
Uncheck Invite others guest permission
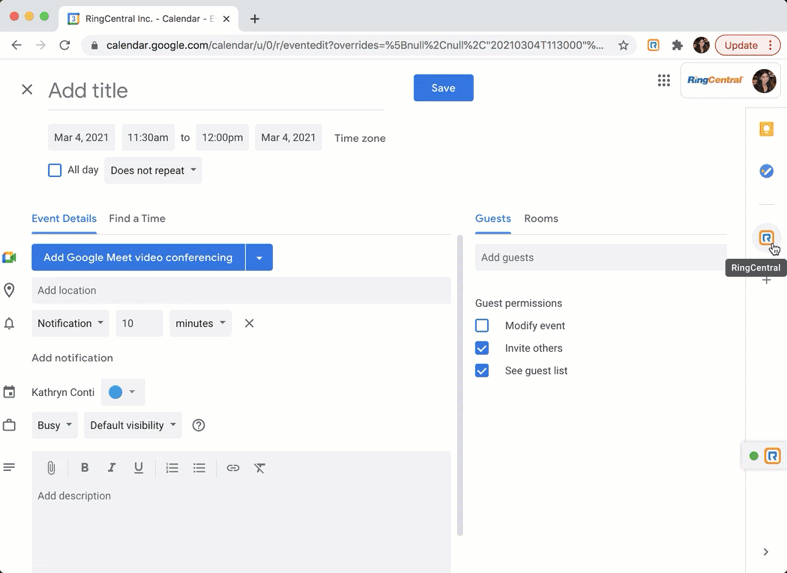pos(482,348)
